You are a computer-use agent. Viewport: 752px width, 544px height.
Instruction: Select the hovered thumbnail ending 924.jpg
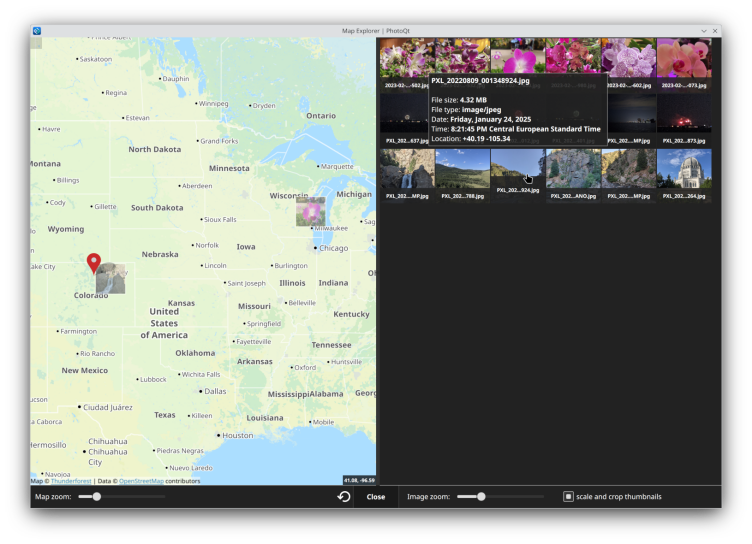click(x=518, y=169)
